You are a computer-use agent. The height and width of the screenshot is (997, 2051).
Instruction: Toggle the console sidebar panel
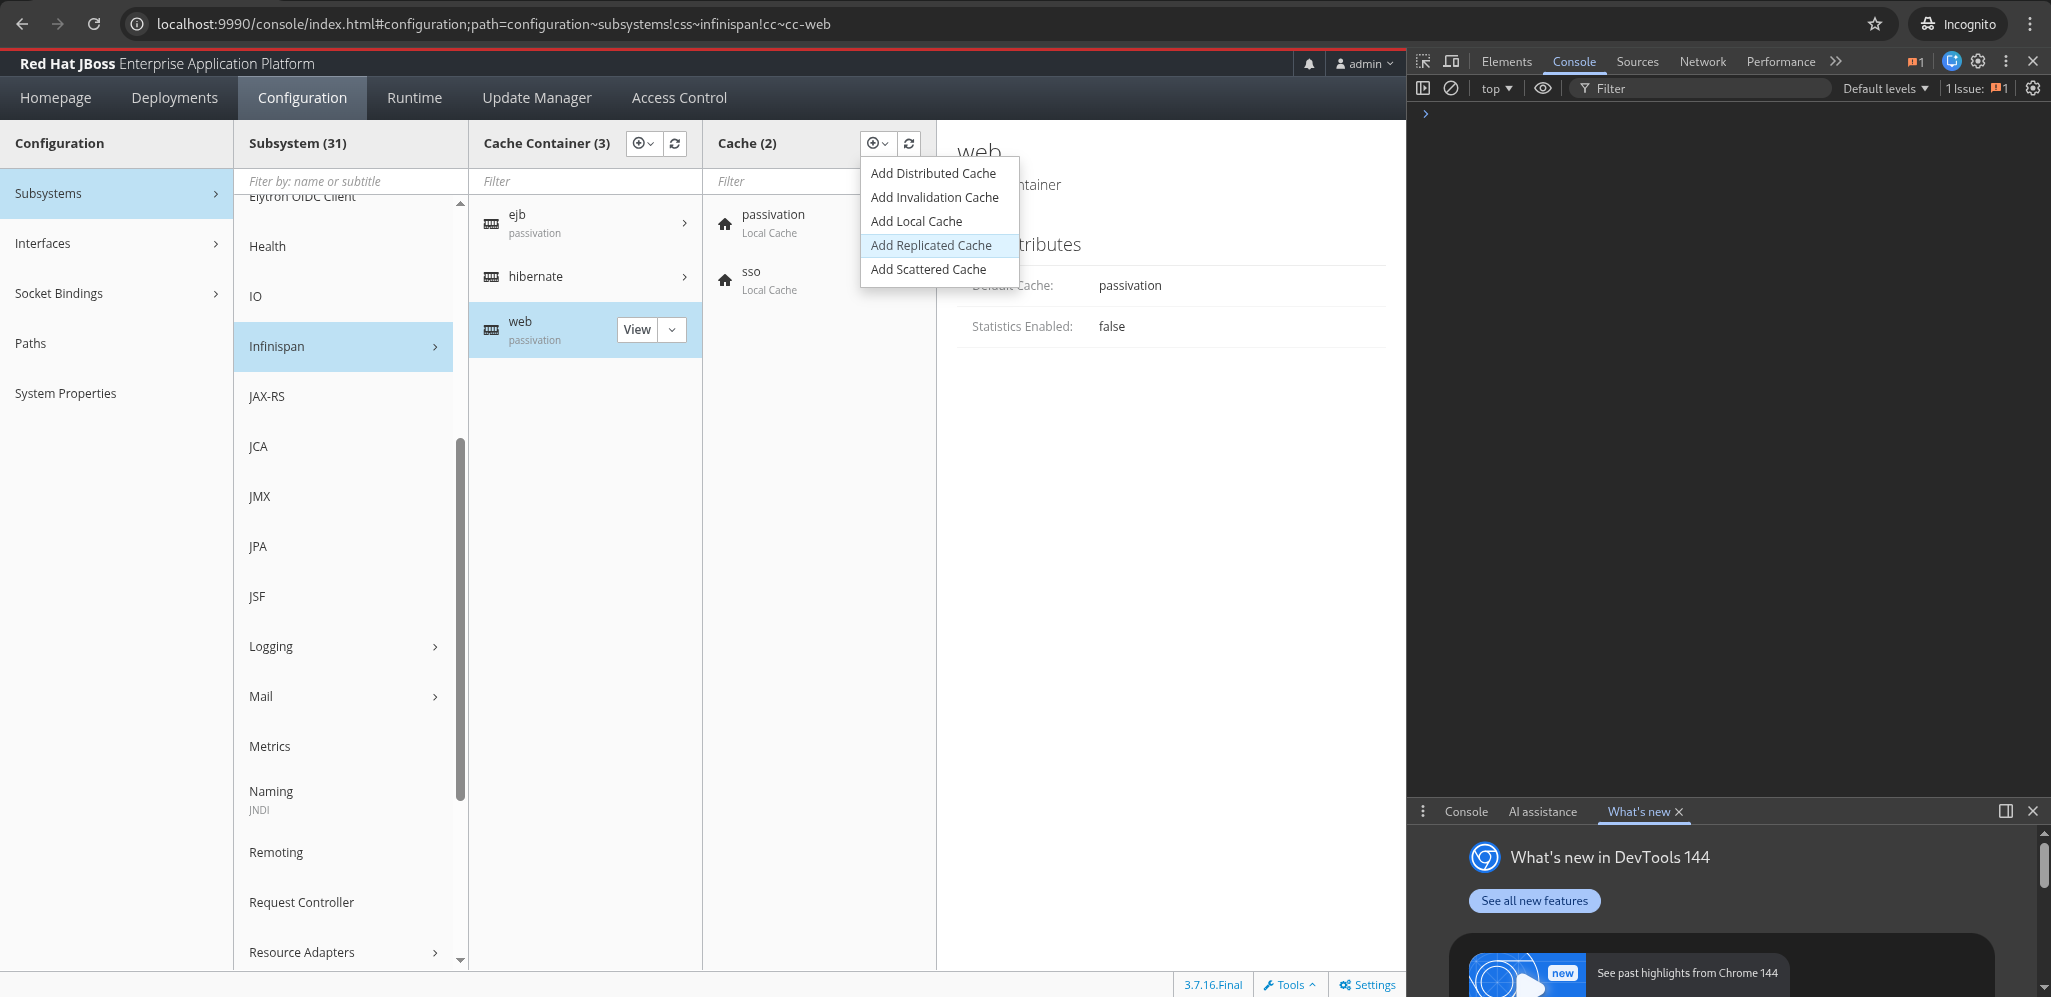[1423, 89]
